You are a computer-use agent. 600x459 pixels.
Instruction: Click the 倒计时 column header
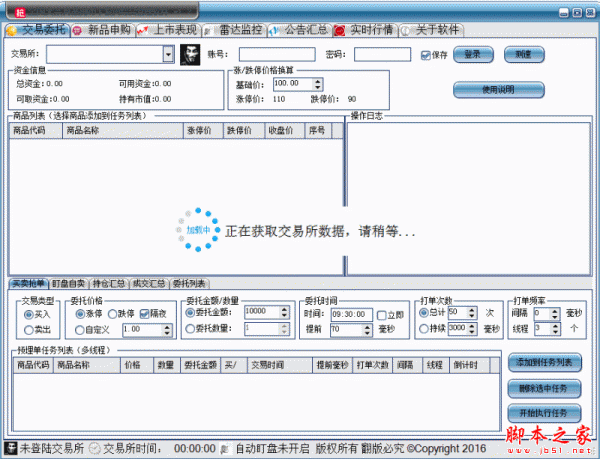pos(469,365)
